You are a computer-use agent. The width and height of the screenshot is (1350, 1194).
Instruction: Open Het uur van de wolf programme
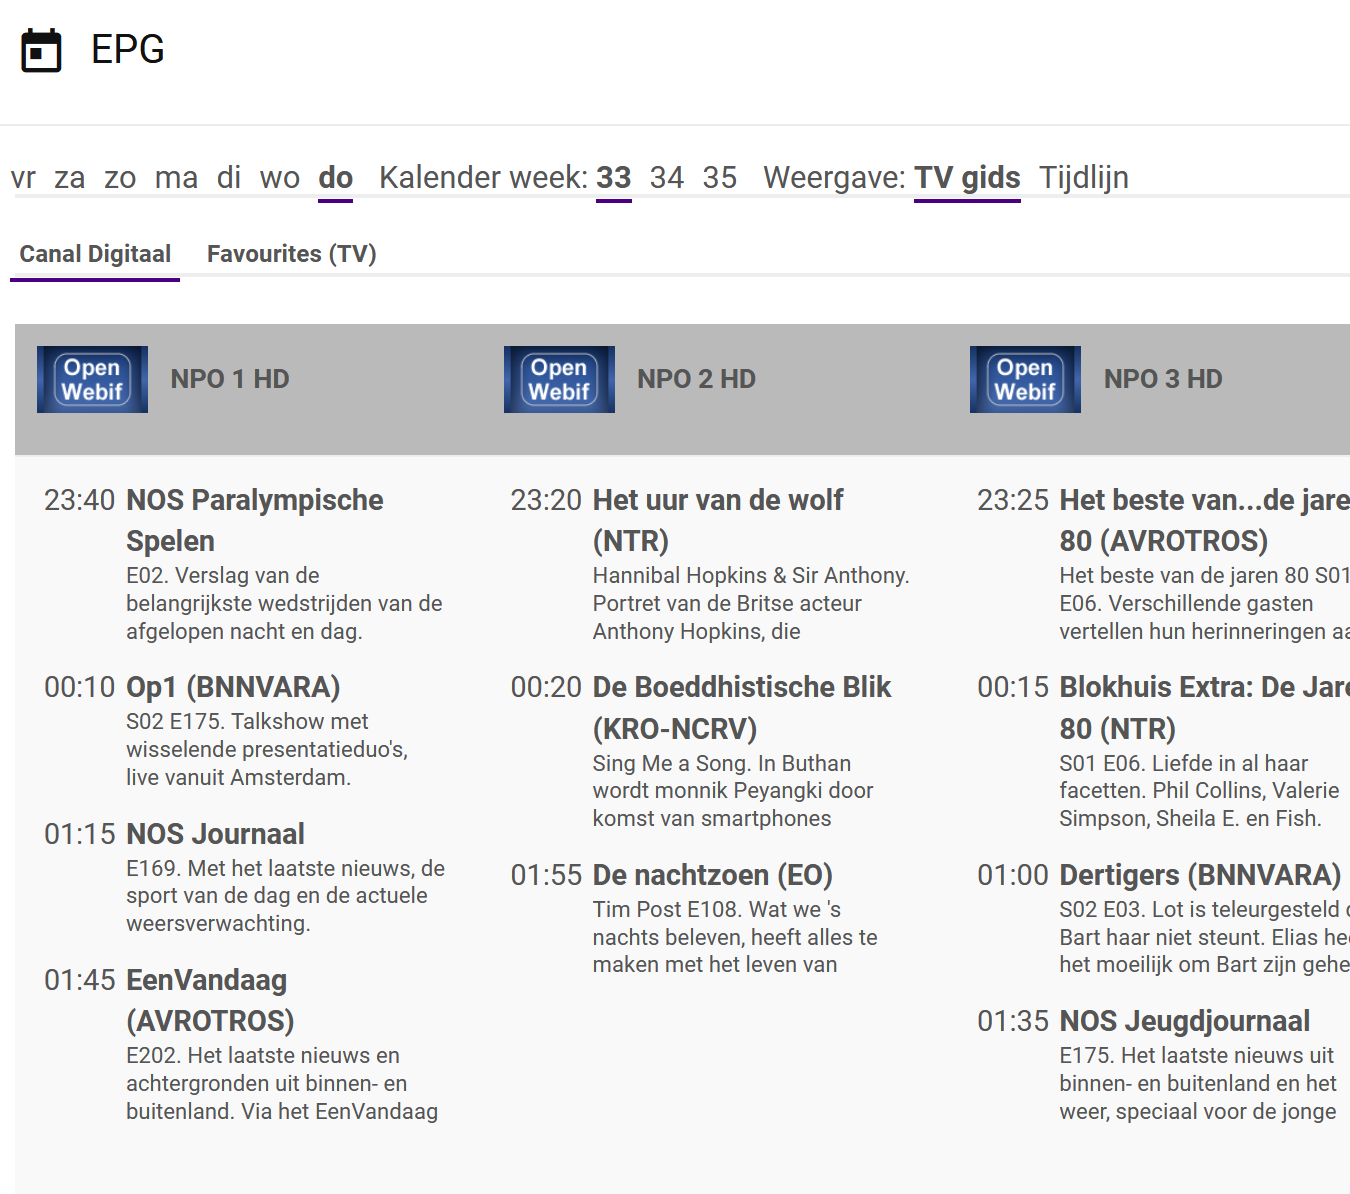718,520
